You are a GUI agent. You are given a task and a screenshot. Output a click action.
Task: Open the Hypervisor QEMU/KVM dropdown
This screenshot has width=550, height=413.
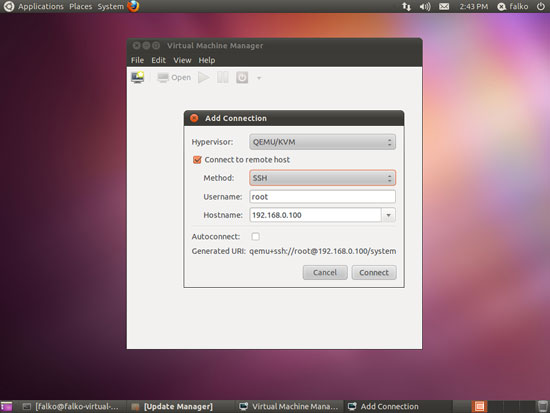point(322,142)
